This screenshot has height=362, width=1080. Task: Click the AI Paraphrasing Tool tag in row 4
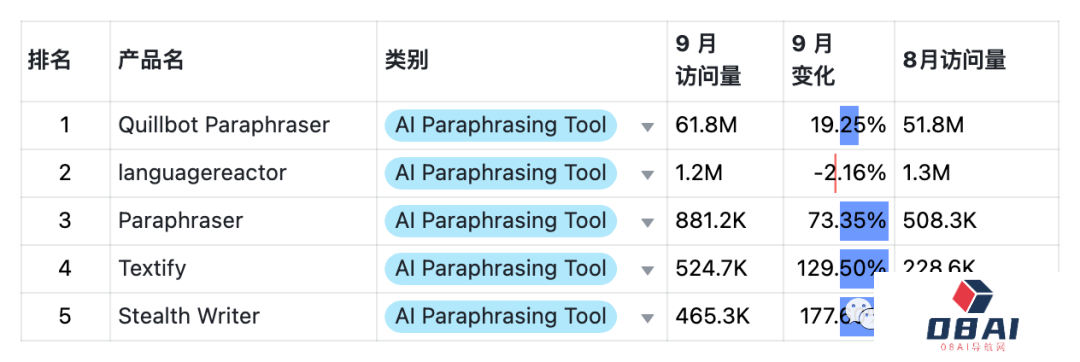[x=501, y=268]
